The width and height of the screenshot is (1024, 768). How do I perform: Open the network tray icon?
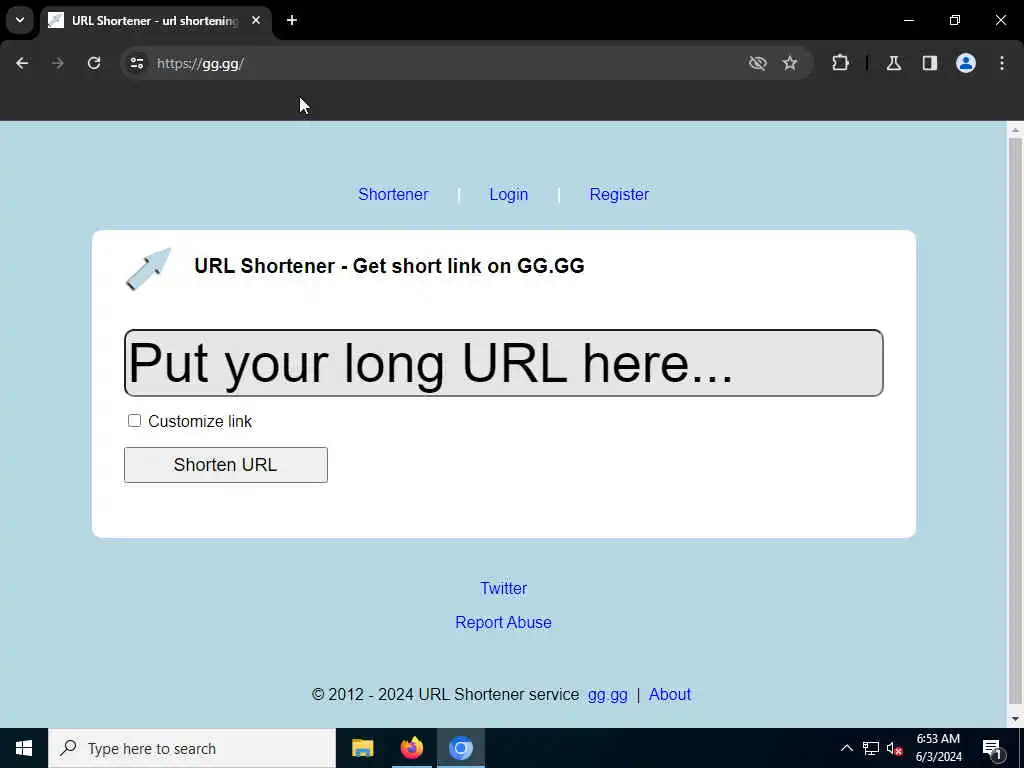[871, 748]
